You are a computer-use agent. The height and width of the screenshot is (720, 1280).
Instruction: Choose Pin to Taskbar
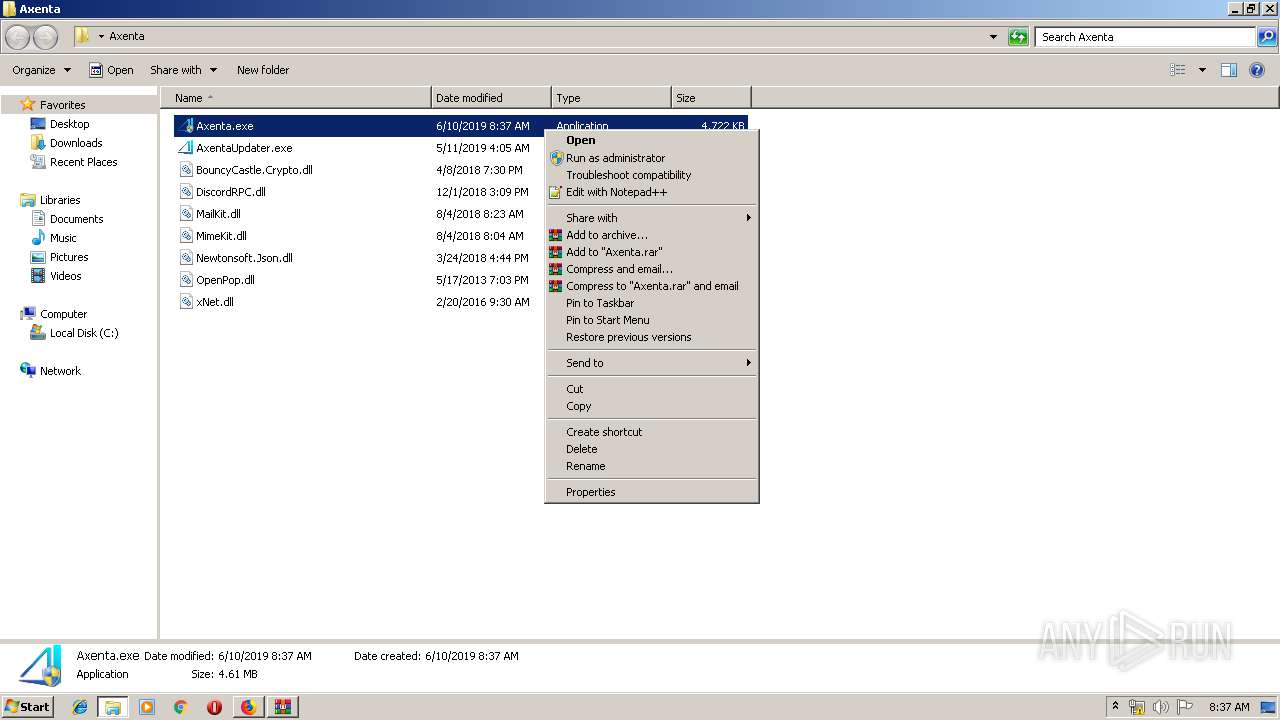(x=652, y=303)
